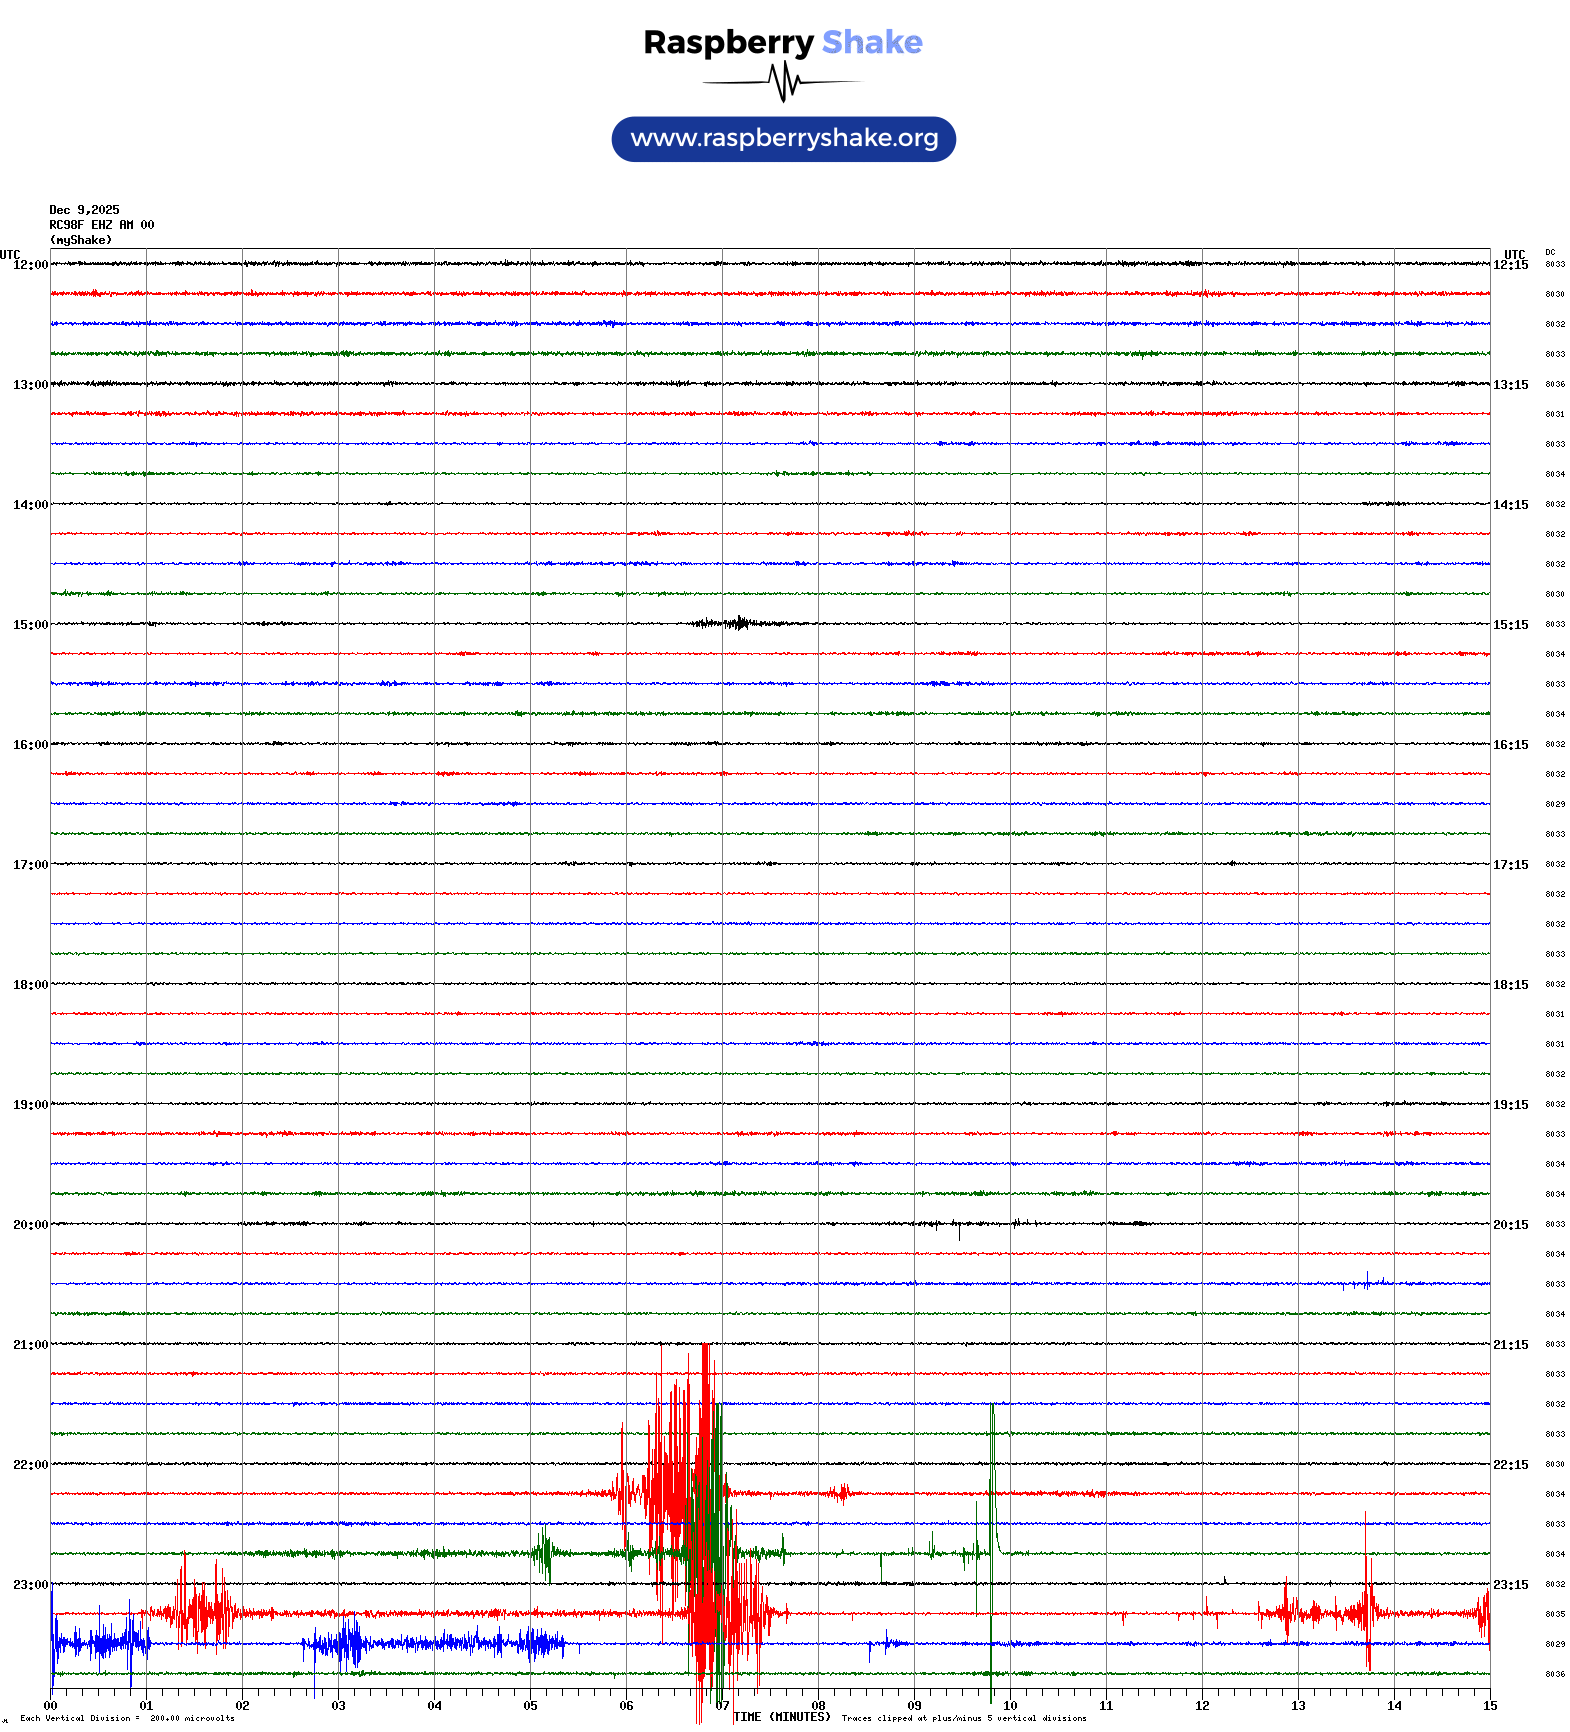1570x1732 pixels.
Task: Click the 'Each Vertical Division' scale note
Action: click(x=127, y=1718)
